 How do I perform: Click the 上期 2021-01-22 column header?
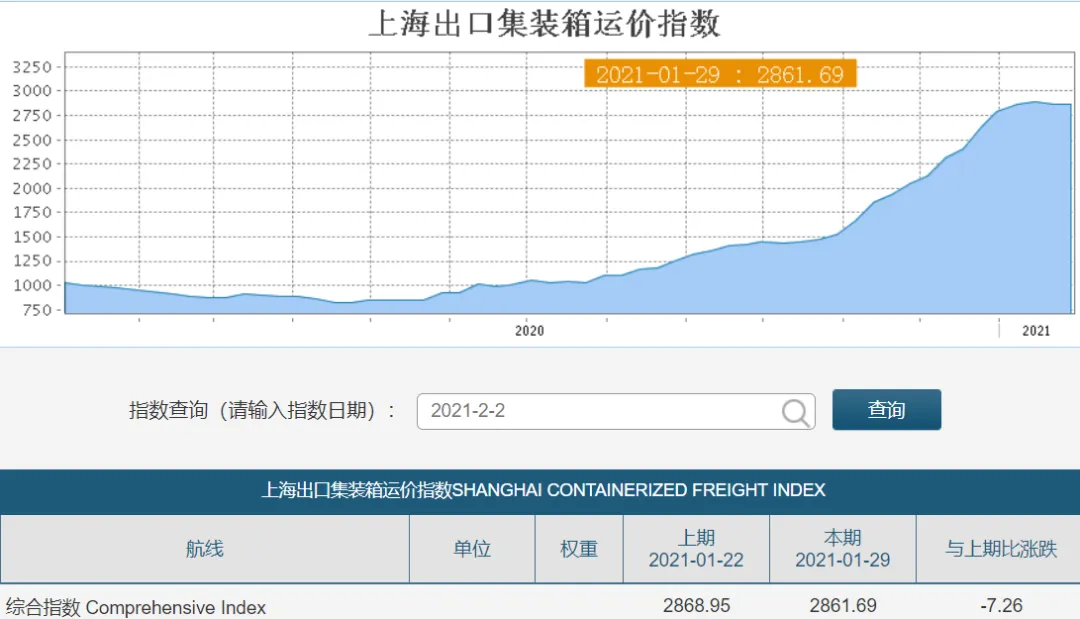pos(696,549)
